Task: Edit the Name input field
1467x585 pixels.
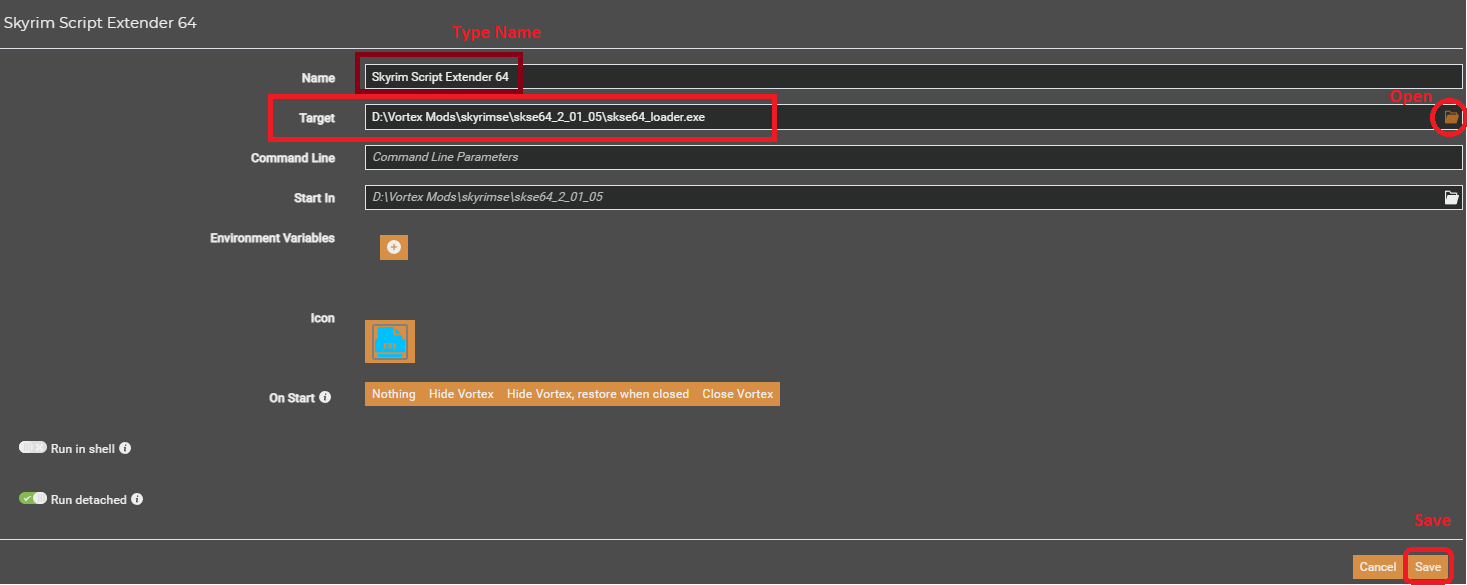Action: (913, 77)
